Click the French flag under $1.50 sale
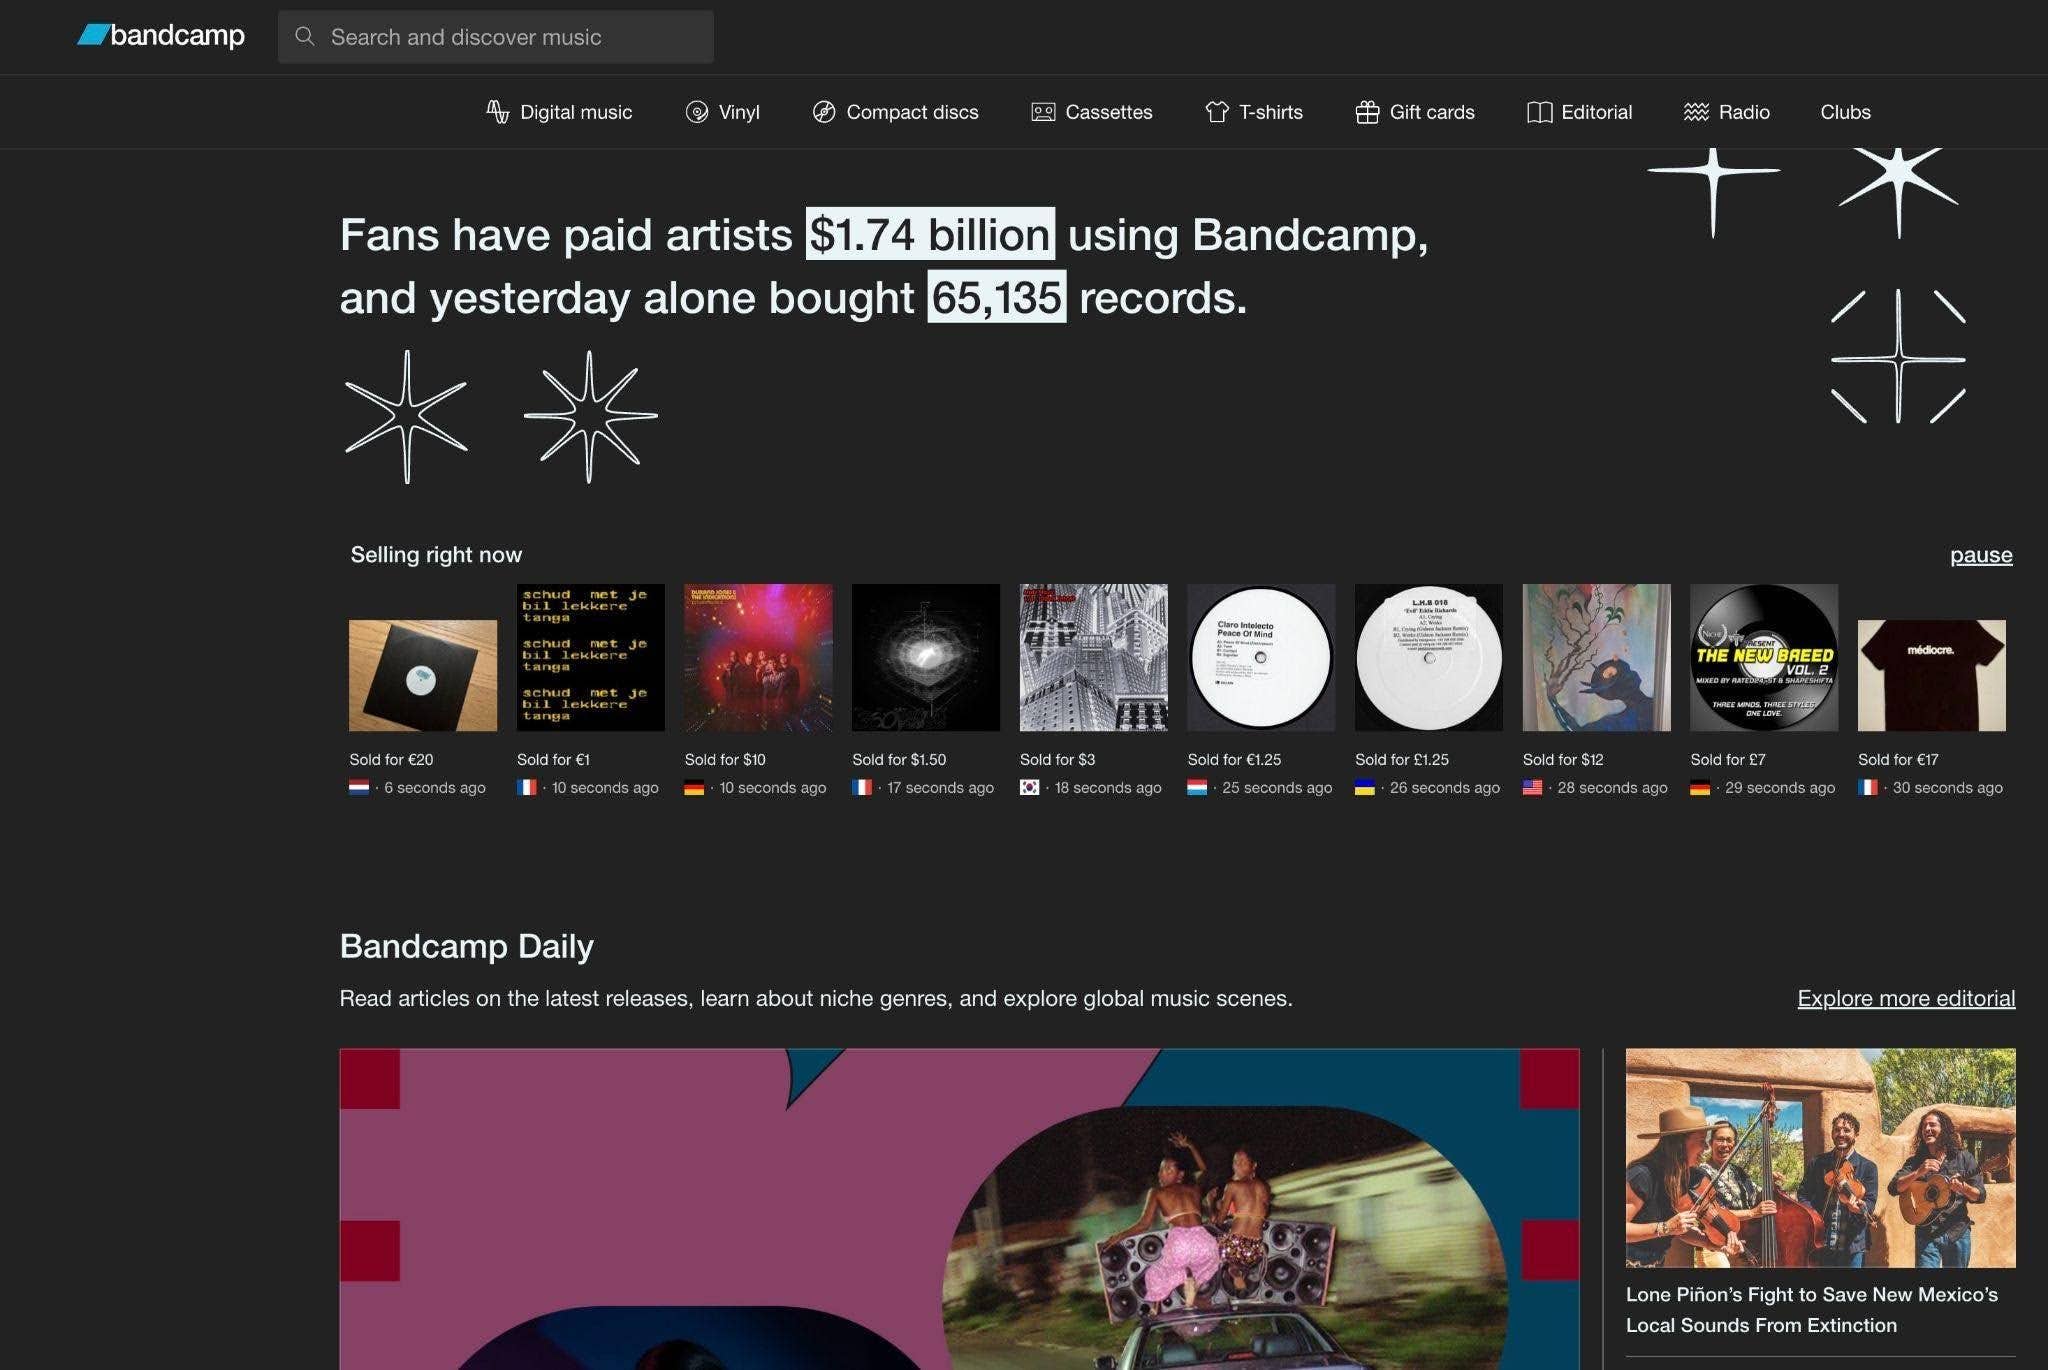 (x=862, y=787)
